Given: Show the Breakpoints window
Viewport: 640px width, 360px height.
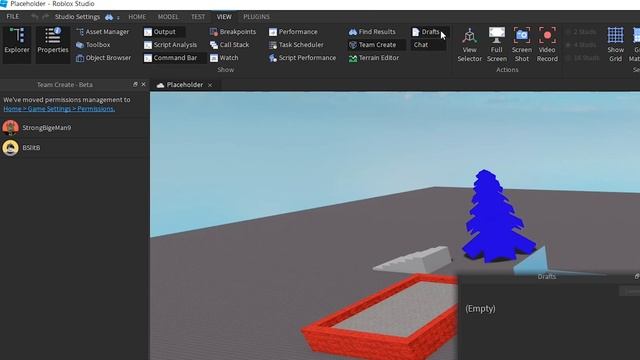Looking at the screenshot, I should (233, 32).
